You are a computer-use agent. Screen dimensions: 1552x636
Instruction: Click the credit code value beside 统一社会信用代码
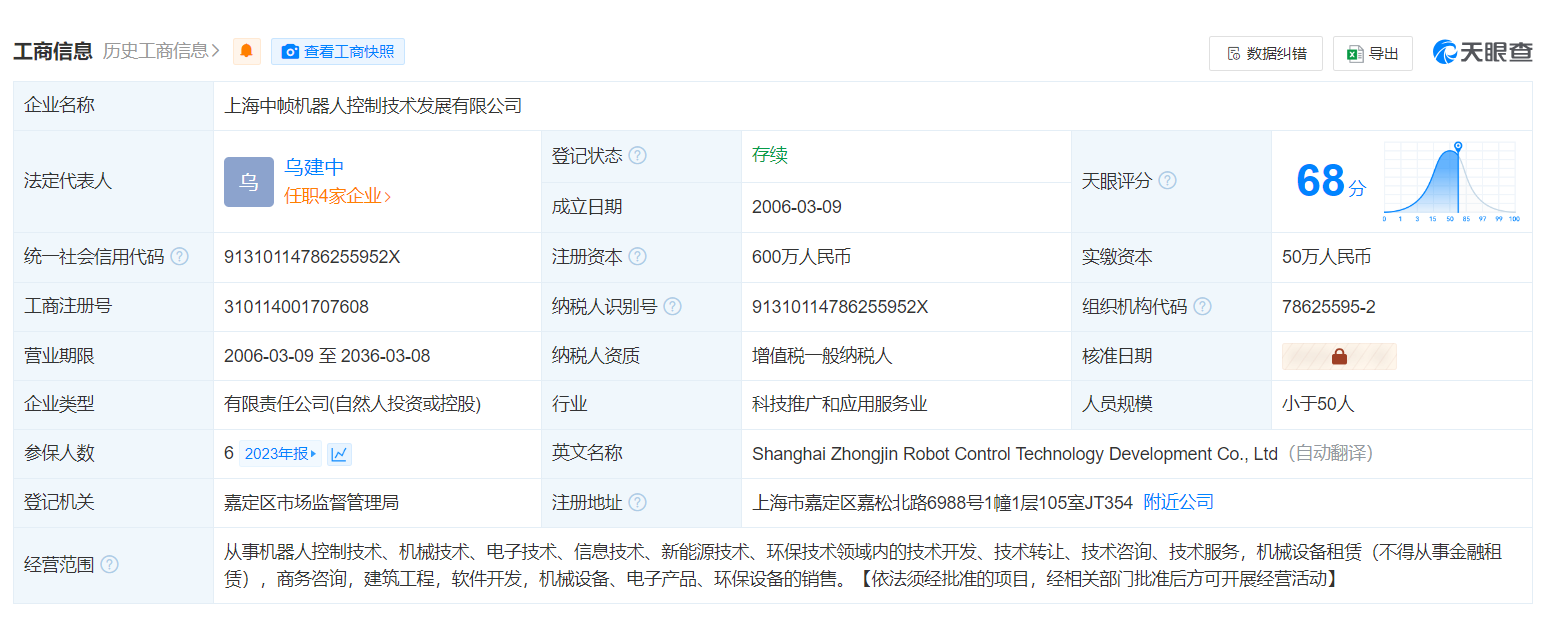(312, 257)
